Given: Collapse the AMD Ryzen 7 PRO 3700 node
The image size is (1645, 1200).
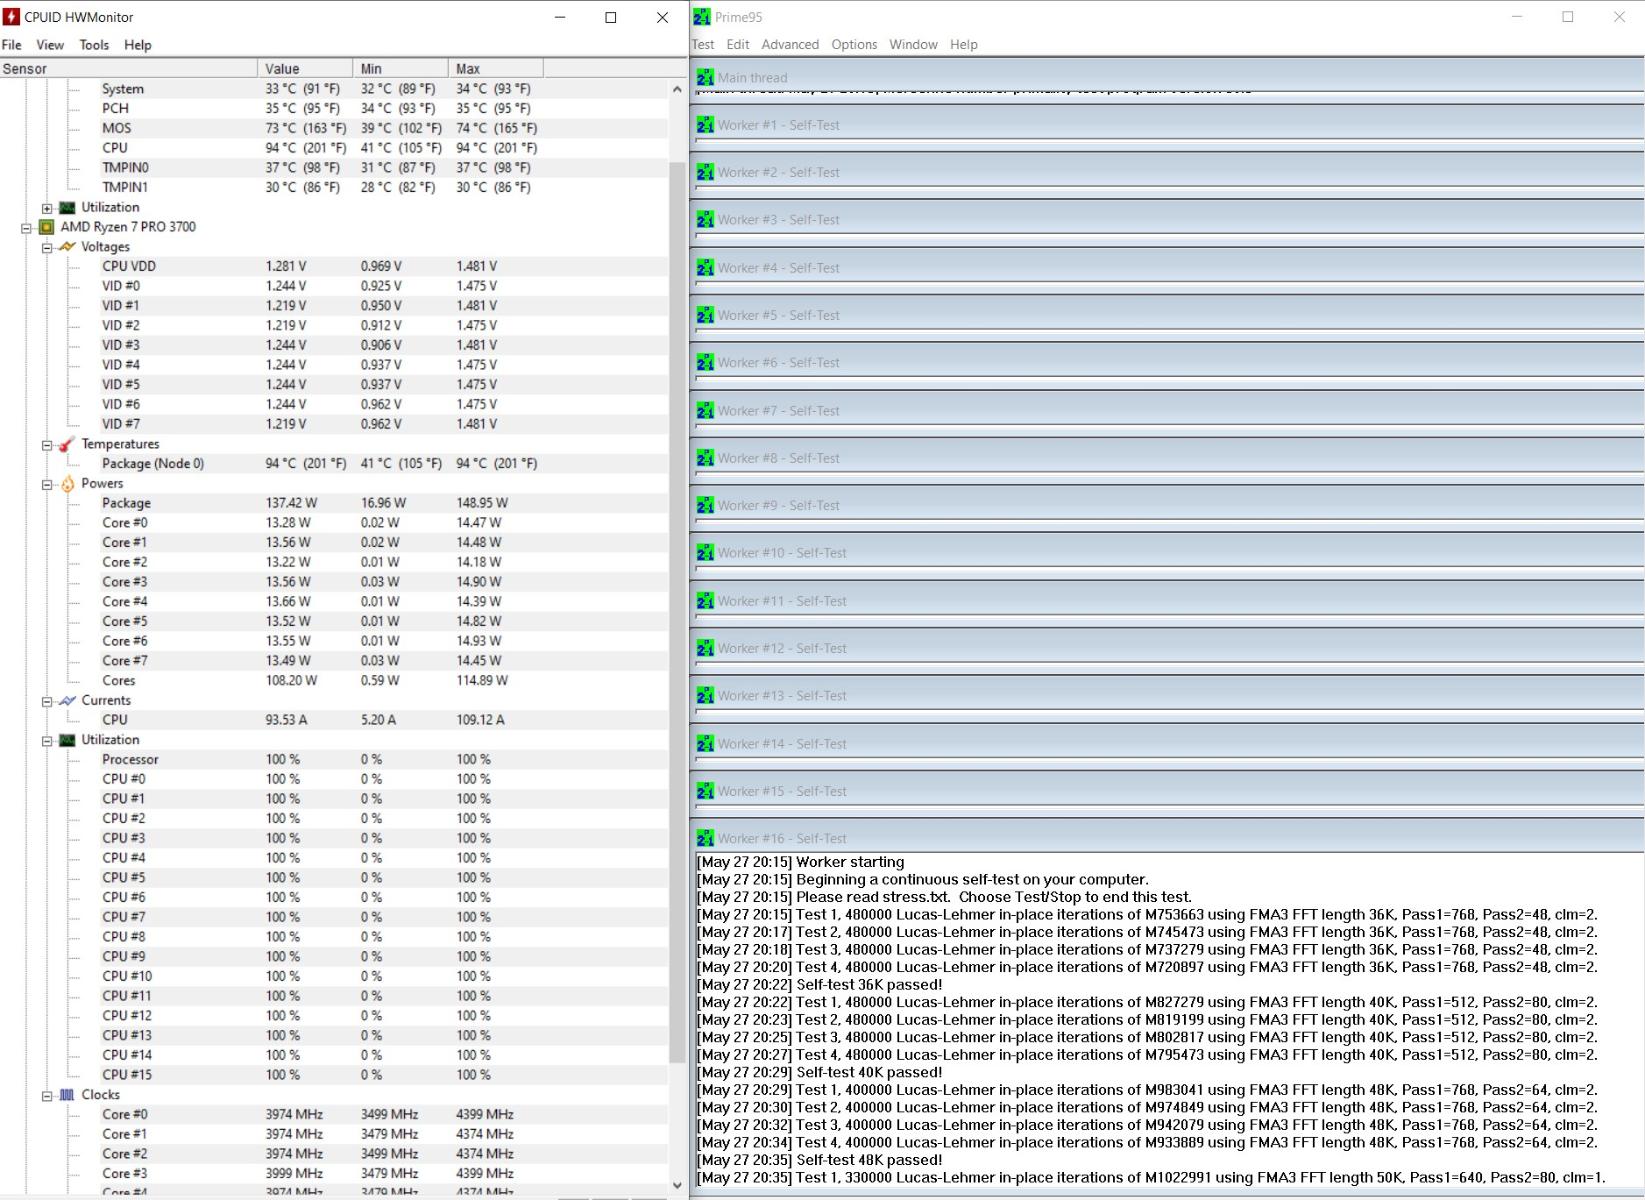Looking at the screenshot, I should 26,228.
